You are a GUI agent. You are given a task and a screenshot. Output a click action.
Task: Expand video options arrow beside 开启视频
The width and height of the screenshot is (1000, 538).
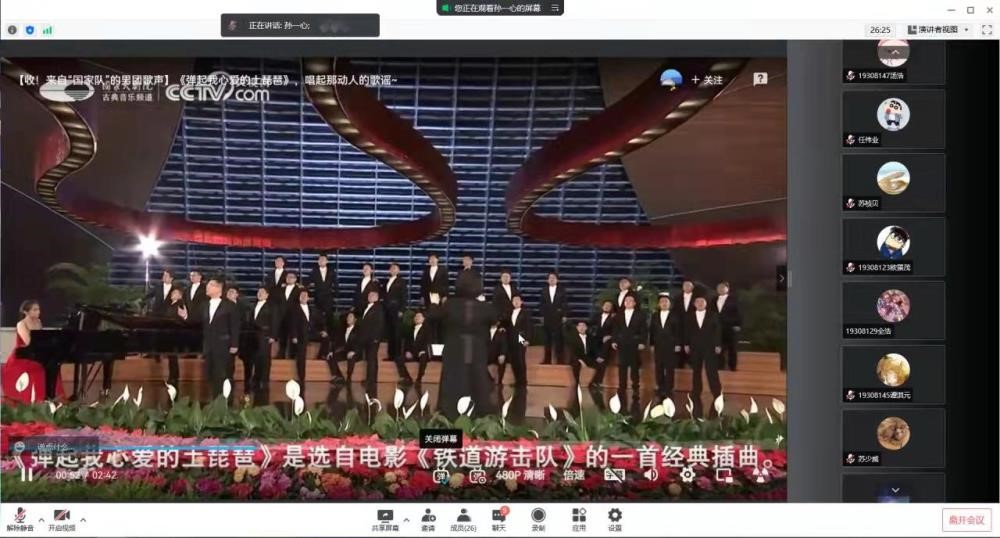pyautogui.click(x=83, y=519)
